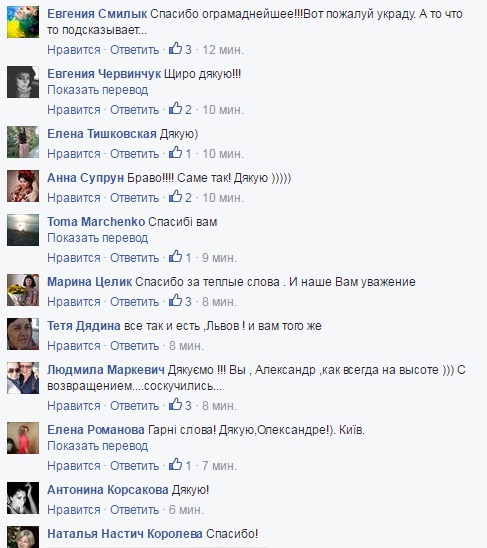Expand translation for Toma Marchenko's comment
Viewport: 487px width, 548px height.
click(98, 238)
